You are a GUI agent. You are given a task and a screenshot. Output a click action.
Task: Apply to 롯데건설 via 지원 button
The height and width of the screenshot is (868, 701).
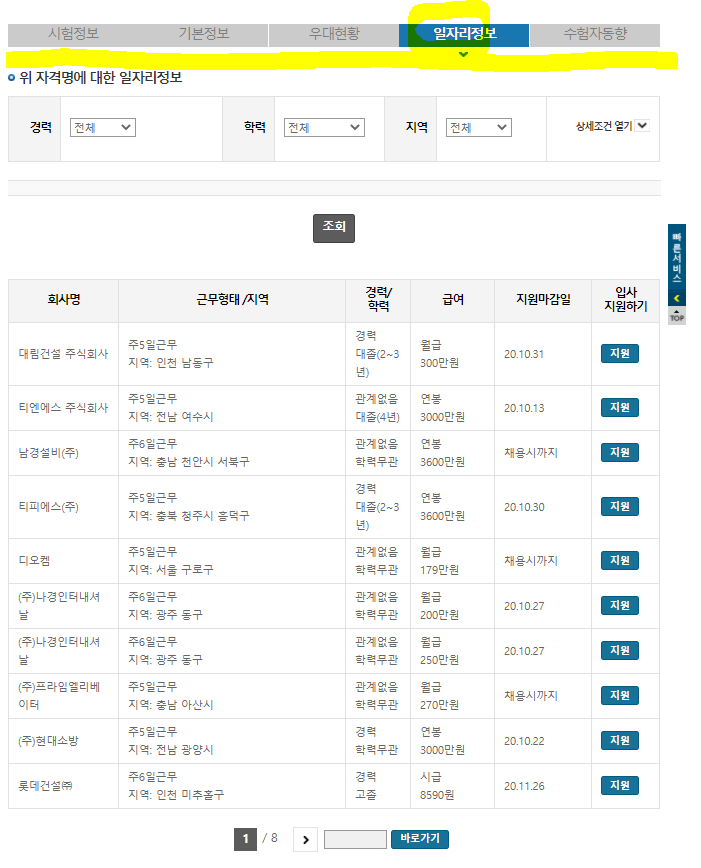[x=620, y=785]
